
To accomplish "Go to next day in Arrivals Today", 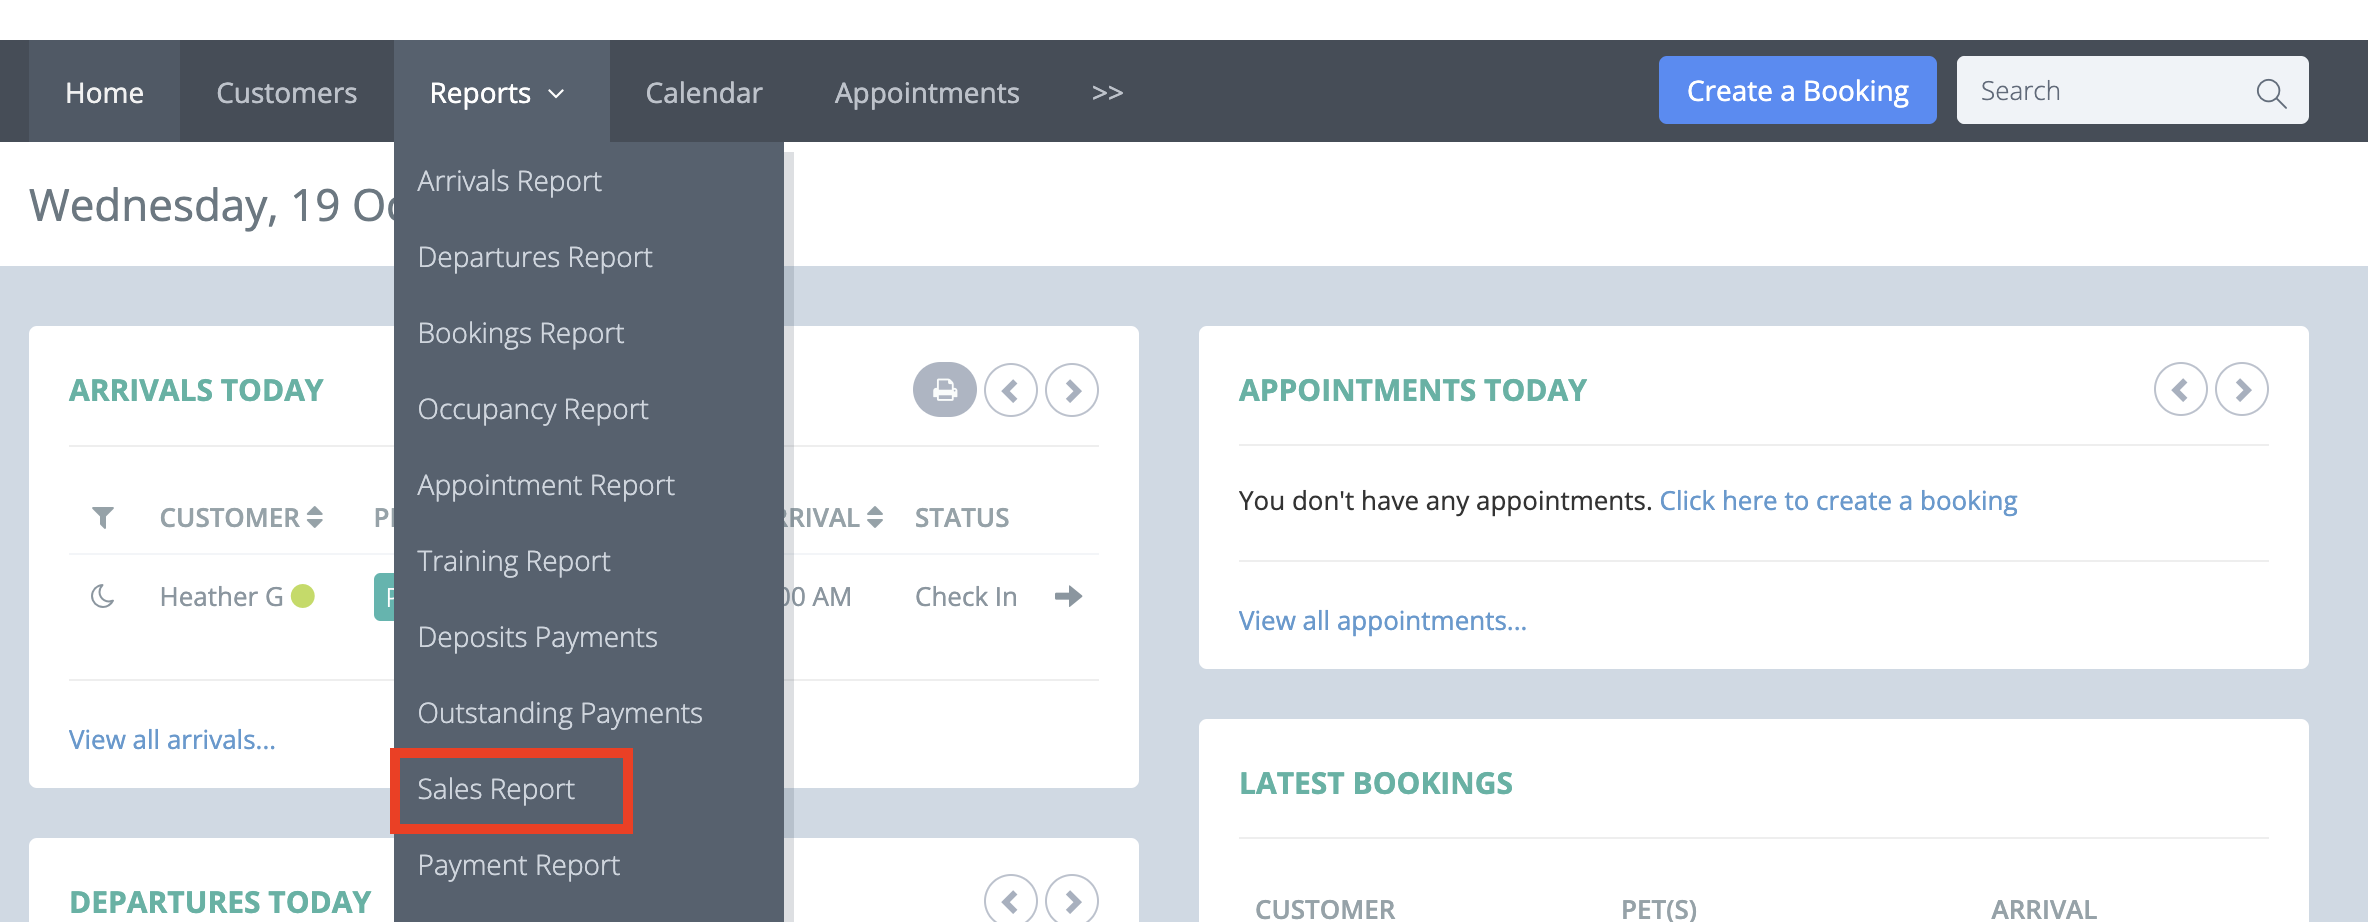I will [x=1072, y=390].
